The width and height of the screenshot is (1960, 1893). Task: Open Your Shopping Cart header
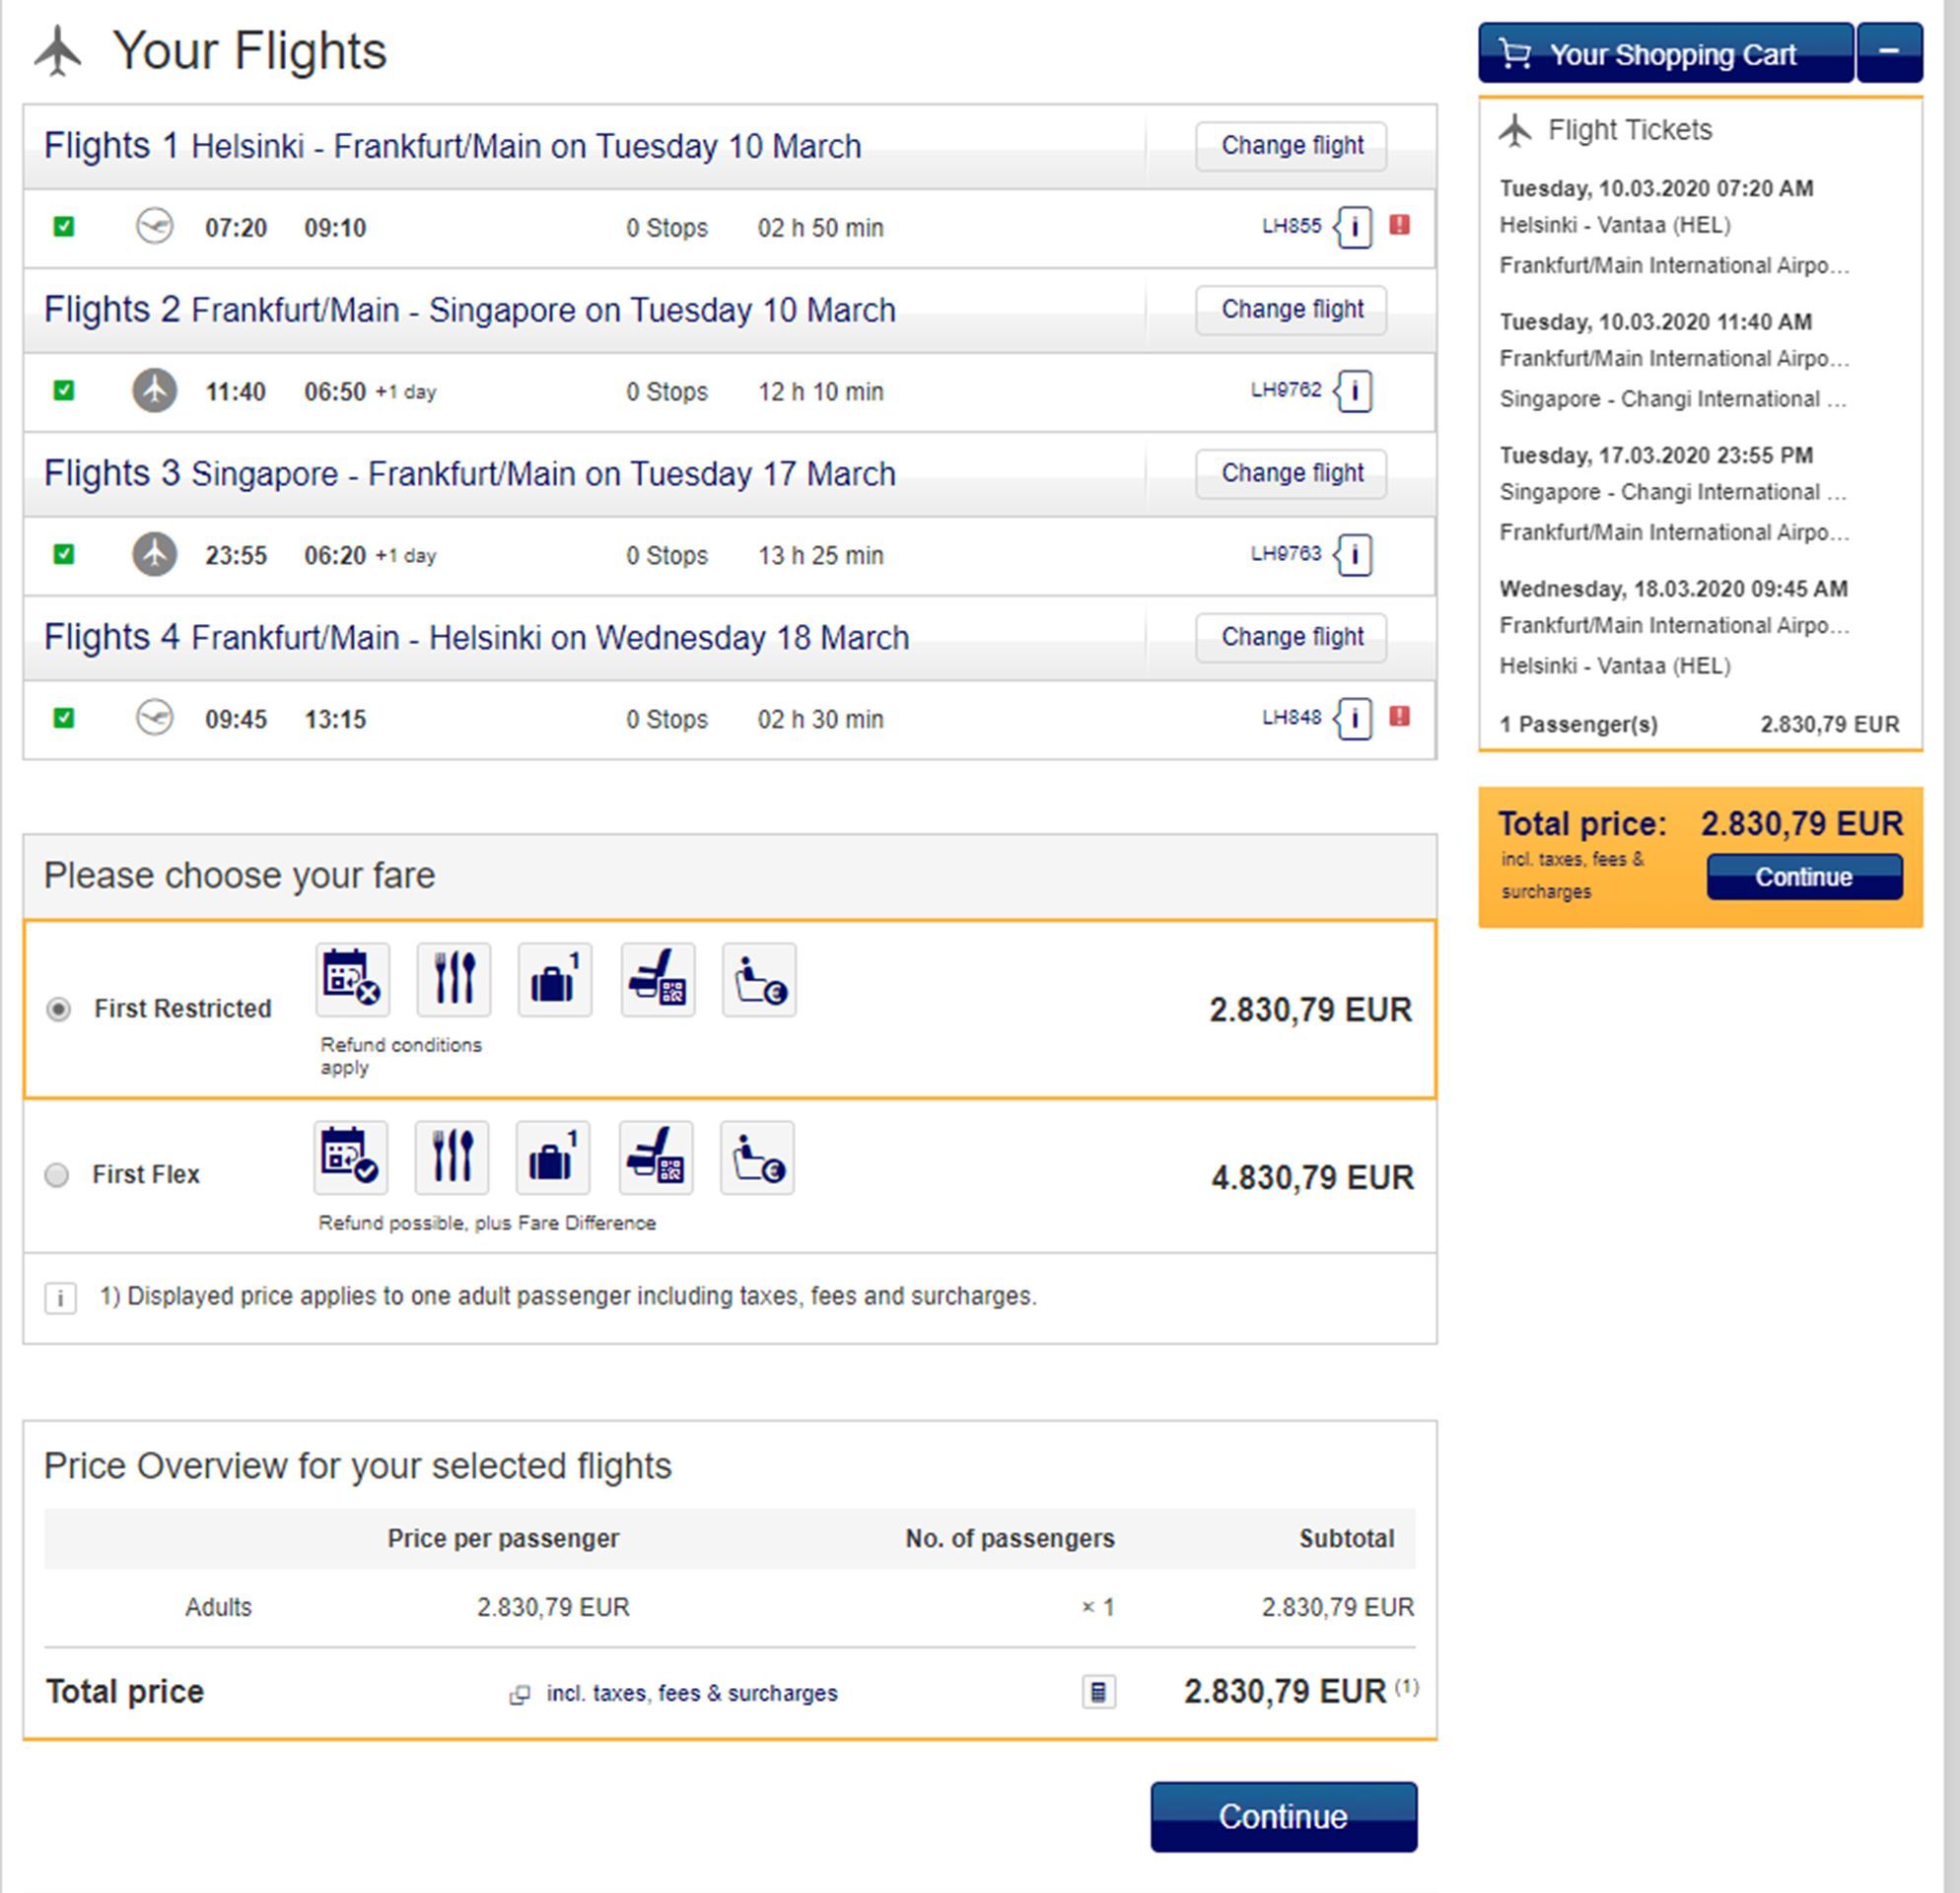coord(1665,53)
